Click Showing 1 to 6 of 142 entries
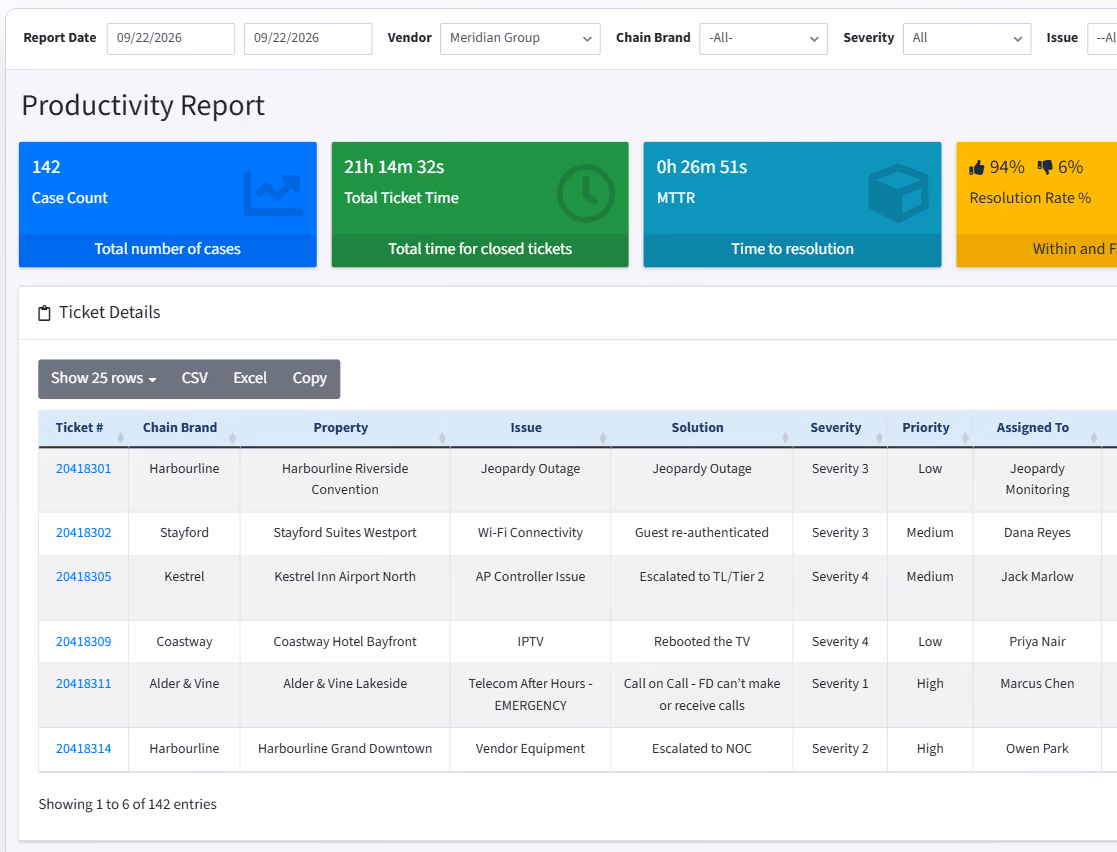Image resolution: width=1117 pixels, height=852 pixels. pyautogui.click(x=128, y=804)
